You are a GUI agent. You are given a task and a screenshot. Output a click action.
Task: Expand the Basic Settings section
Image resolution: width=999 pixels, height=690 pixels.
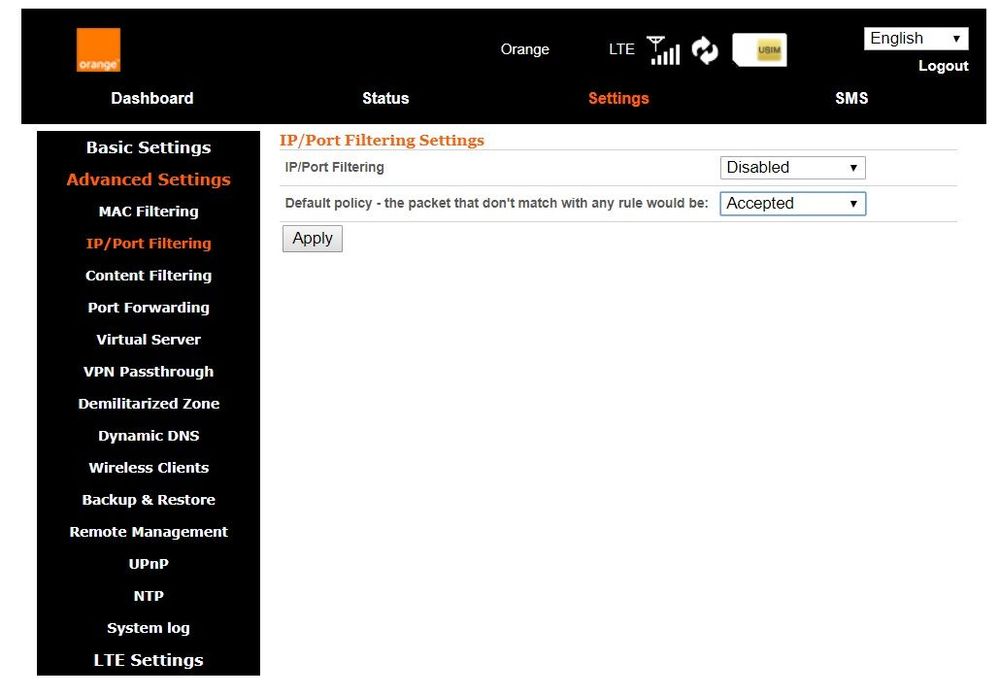[148, 148]
